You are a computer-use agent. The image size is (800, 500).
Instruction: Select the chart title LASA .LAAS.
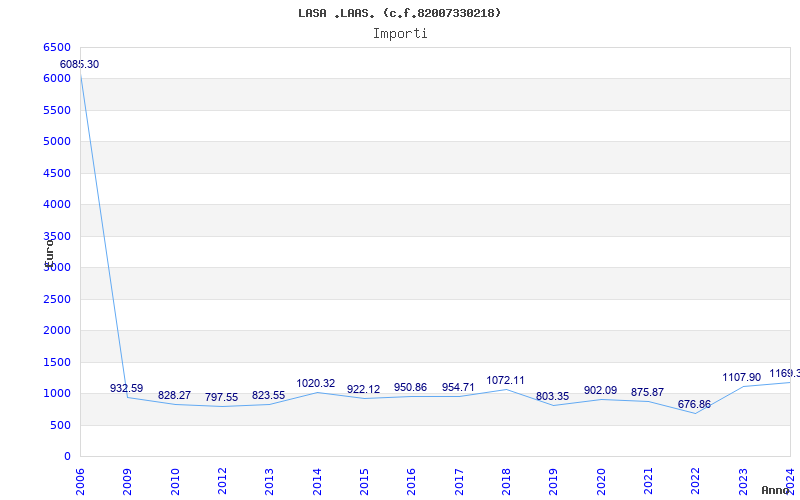pyautogui.click(x=399, y=13)
